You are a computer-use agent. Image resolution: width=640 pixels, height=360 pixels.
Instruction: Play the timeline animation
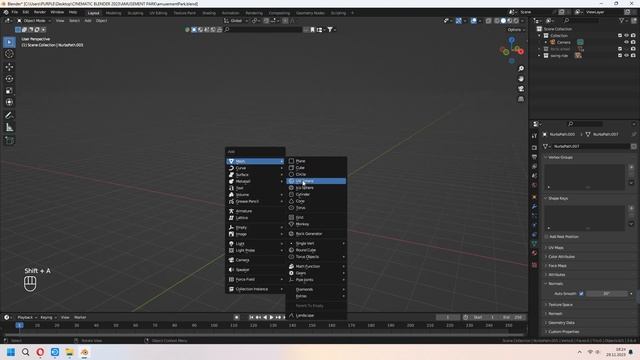coord(271,317)
